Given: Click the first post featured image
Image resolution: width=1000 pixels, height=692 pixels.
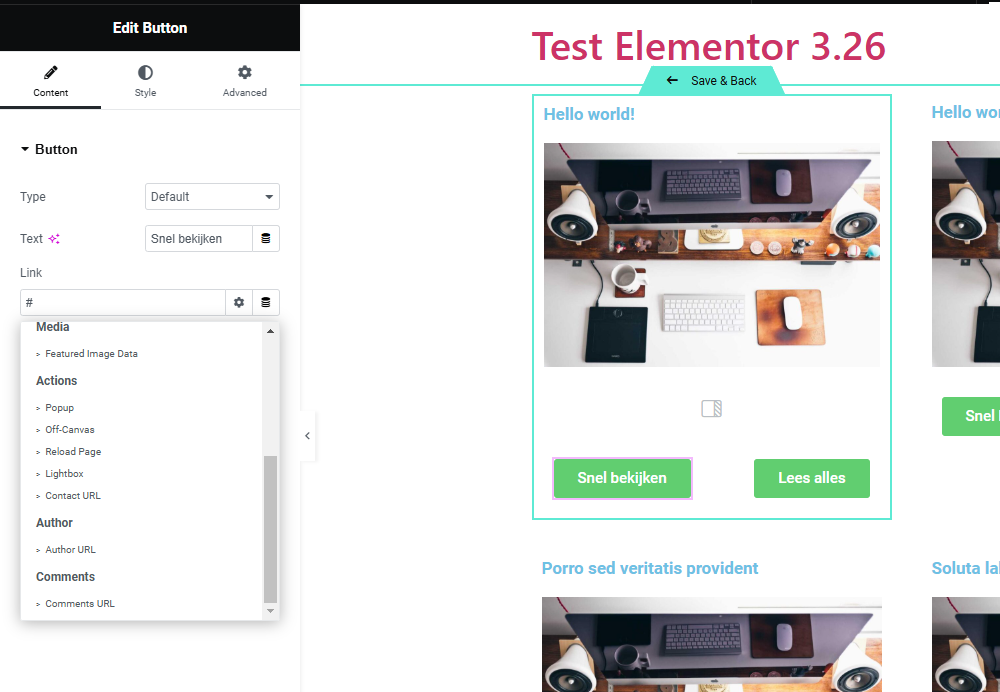Looking at the screenshot, I should (712, 254).
